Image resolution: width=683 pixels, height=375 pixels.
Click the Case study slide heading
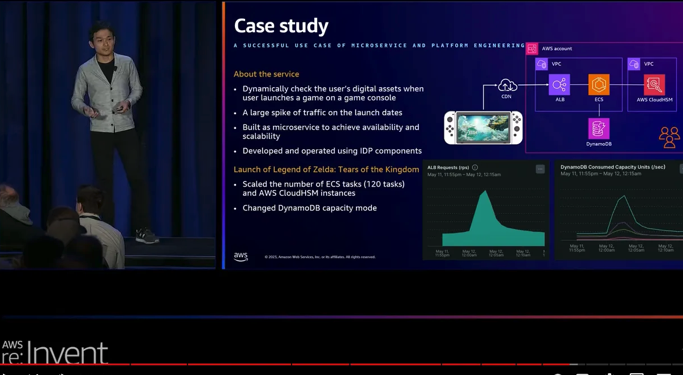click(281, 26)
